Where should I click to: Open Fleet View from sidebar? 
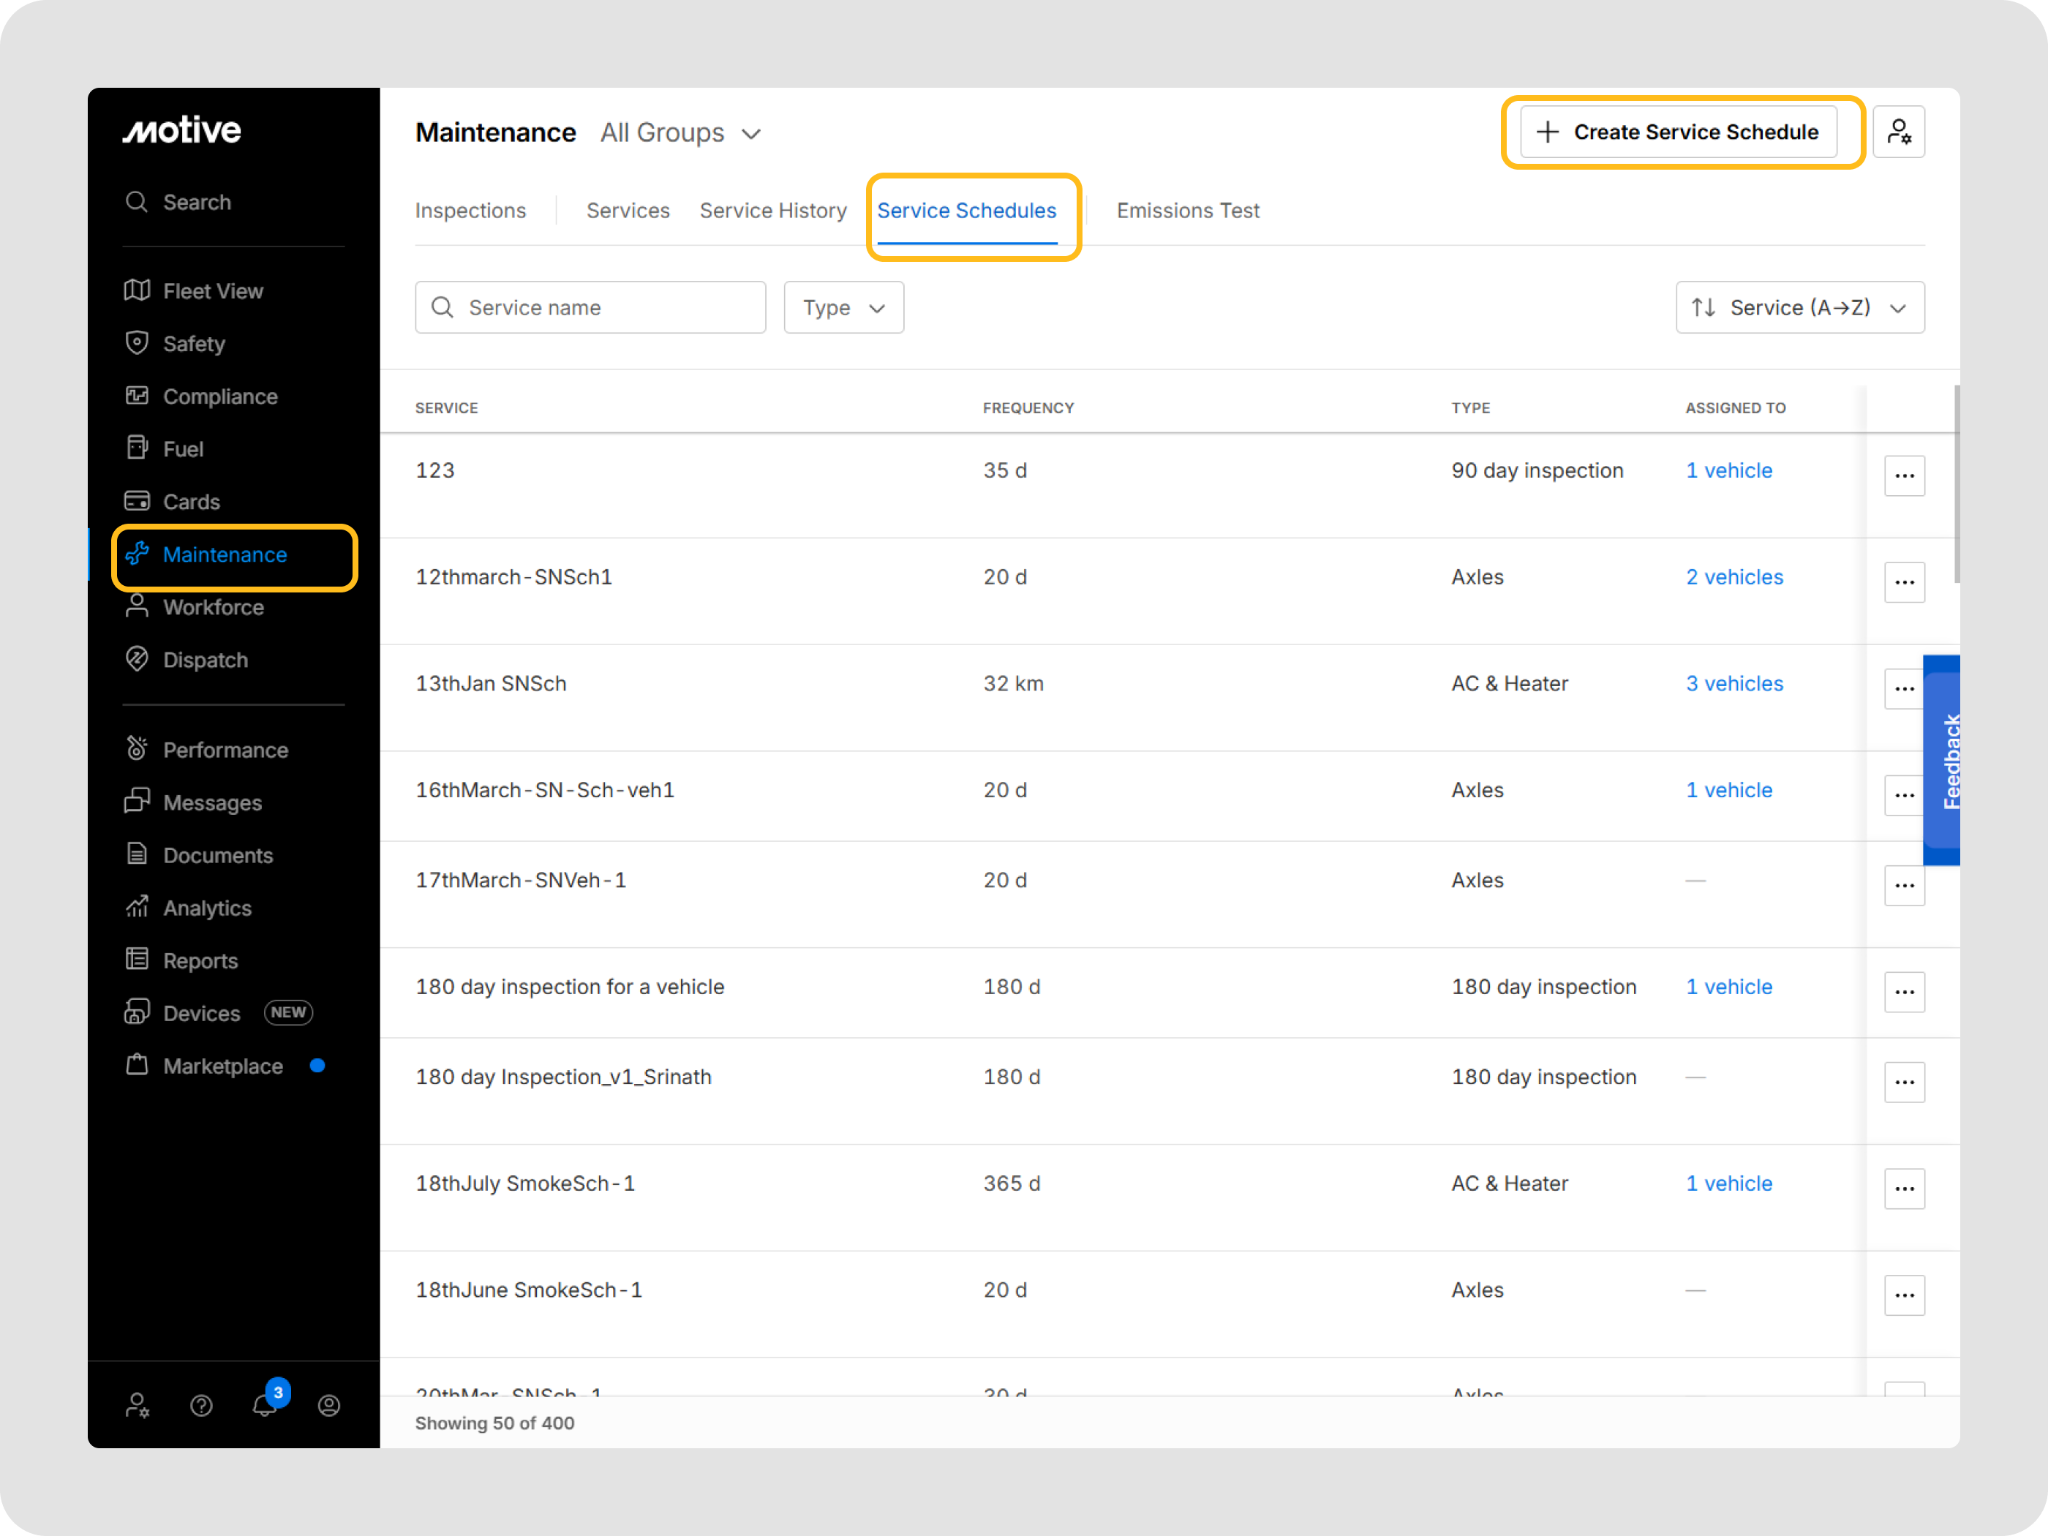click(x=212, y=291)
